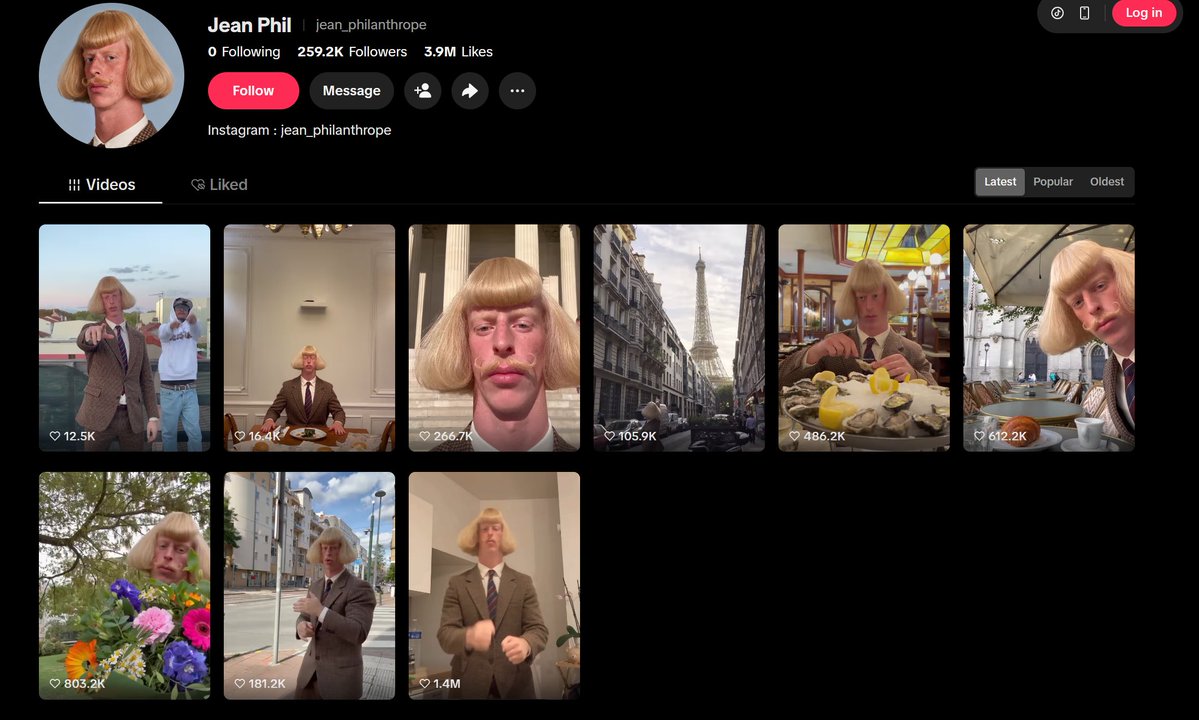Click the share arrow icon
This screenshot has height=720, width=1199.
tap(470, 91)
